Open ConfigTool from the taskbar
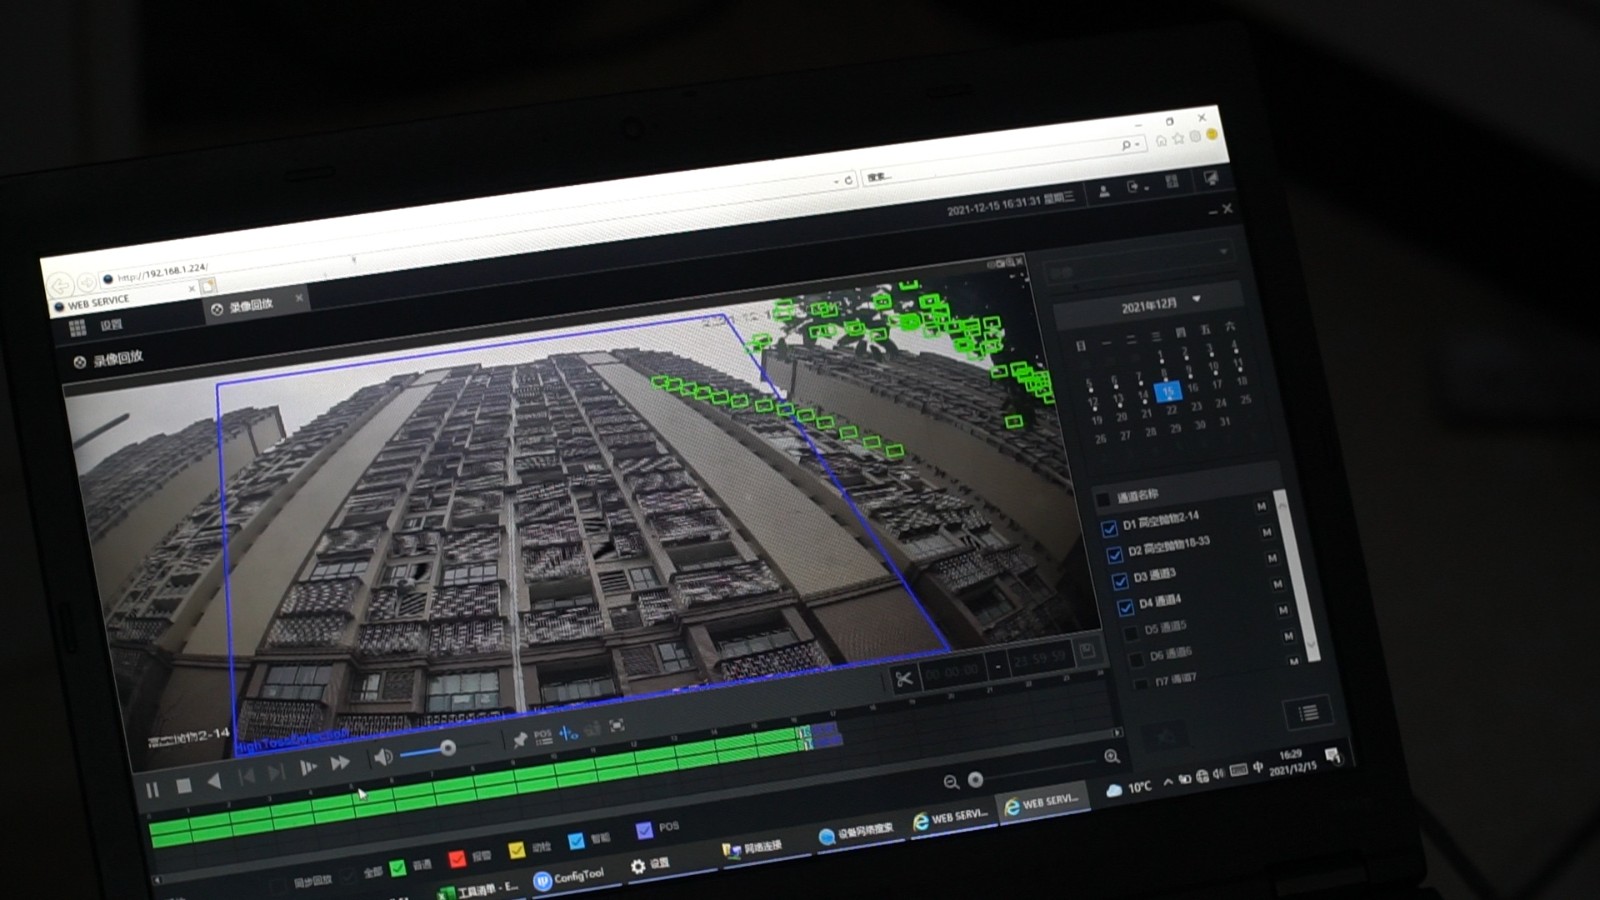Viewport: 1600px width, 900px height. (569, 877)
